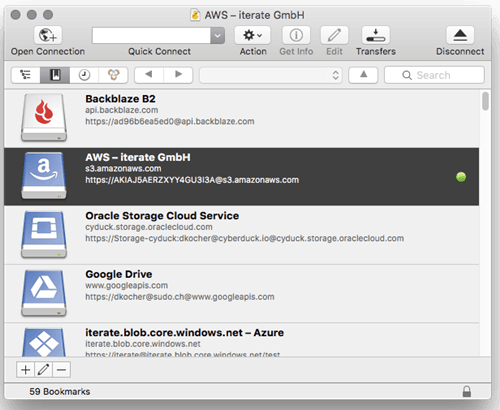
Task: Go back with the left arrow
Action: click(149, 75)
